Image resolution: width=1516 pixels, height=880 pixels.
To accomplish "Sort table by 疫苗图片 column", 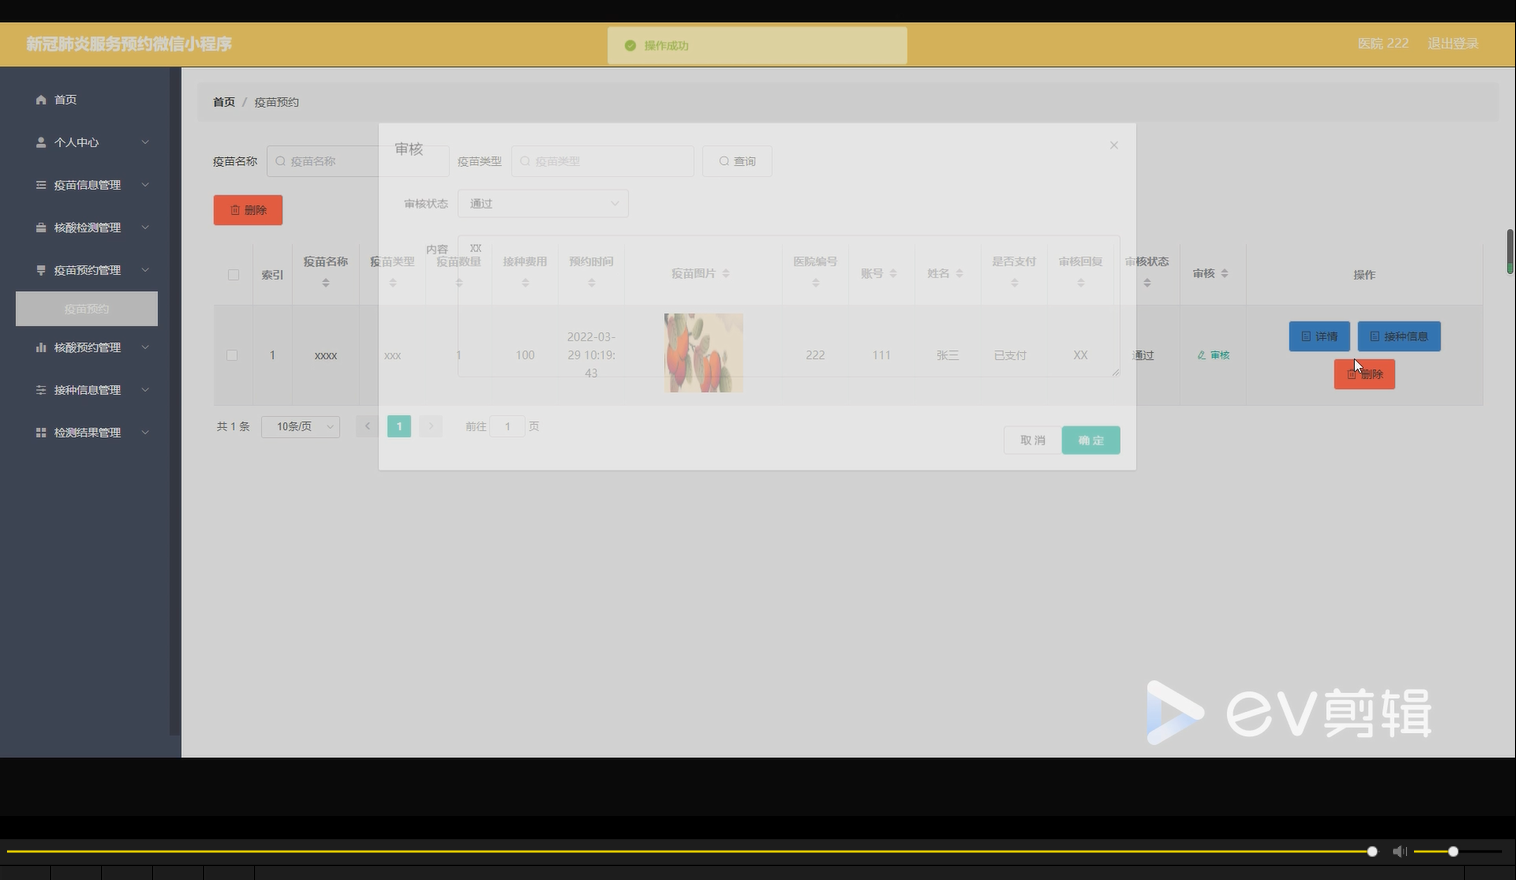I will coord(726,274).
